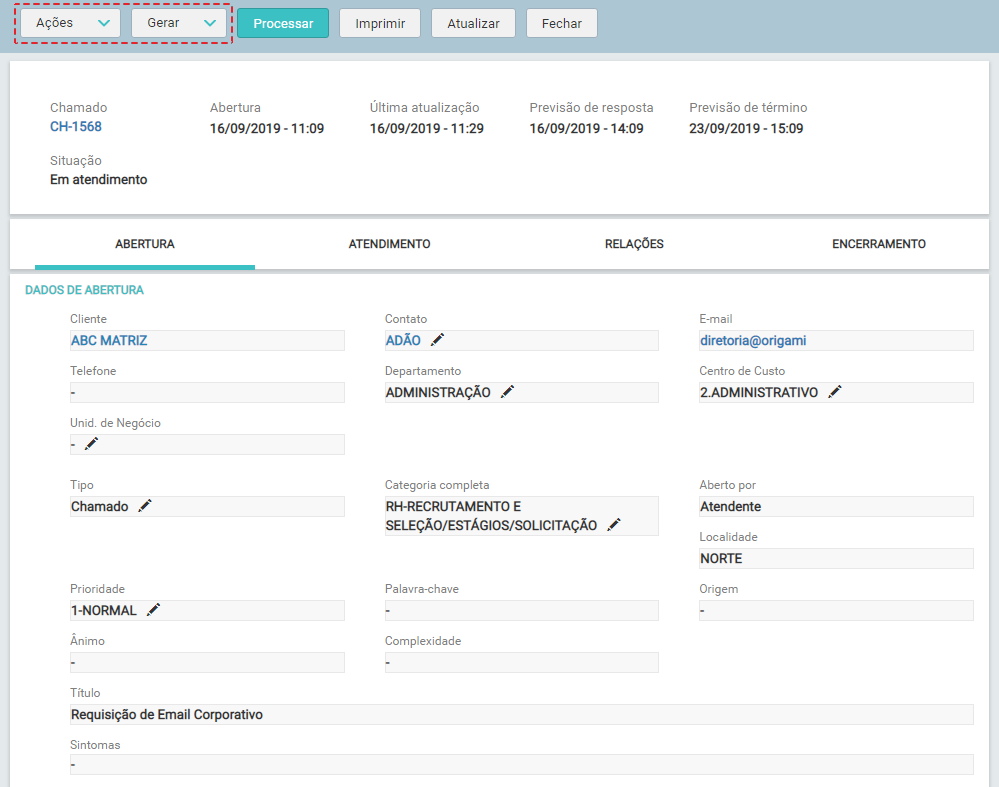Image resolution: width=999 pixels, height=787 pixels.
Task: Click Previsão de término 23/09/2019 - 15:09
Action: [x=746, y=129]
